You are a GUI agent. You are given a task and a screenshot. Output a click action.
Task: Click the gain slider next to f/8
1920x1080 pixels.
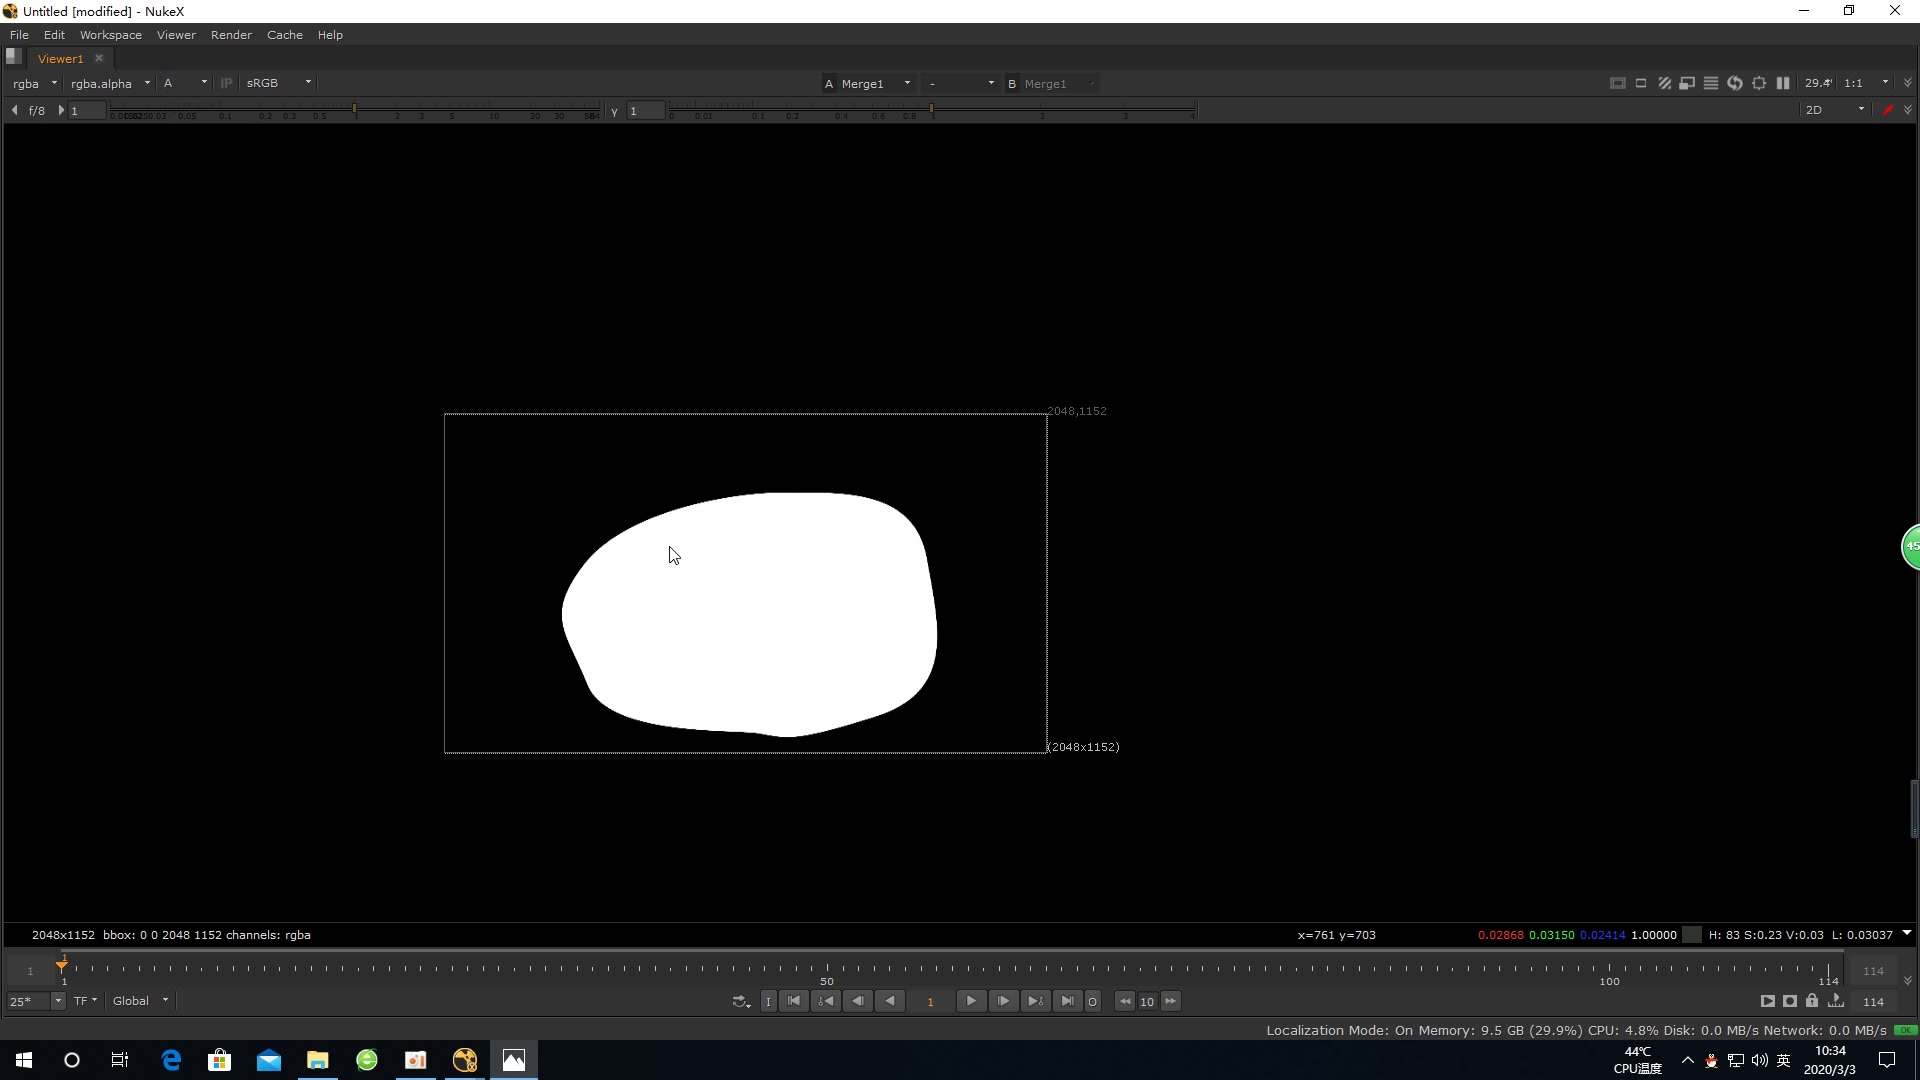(355, 110)
